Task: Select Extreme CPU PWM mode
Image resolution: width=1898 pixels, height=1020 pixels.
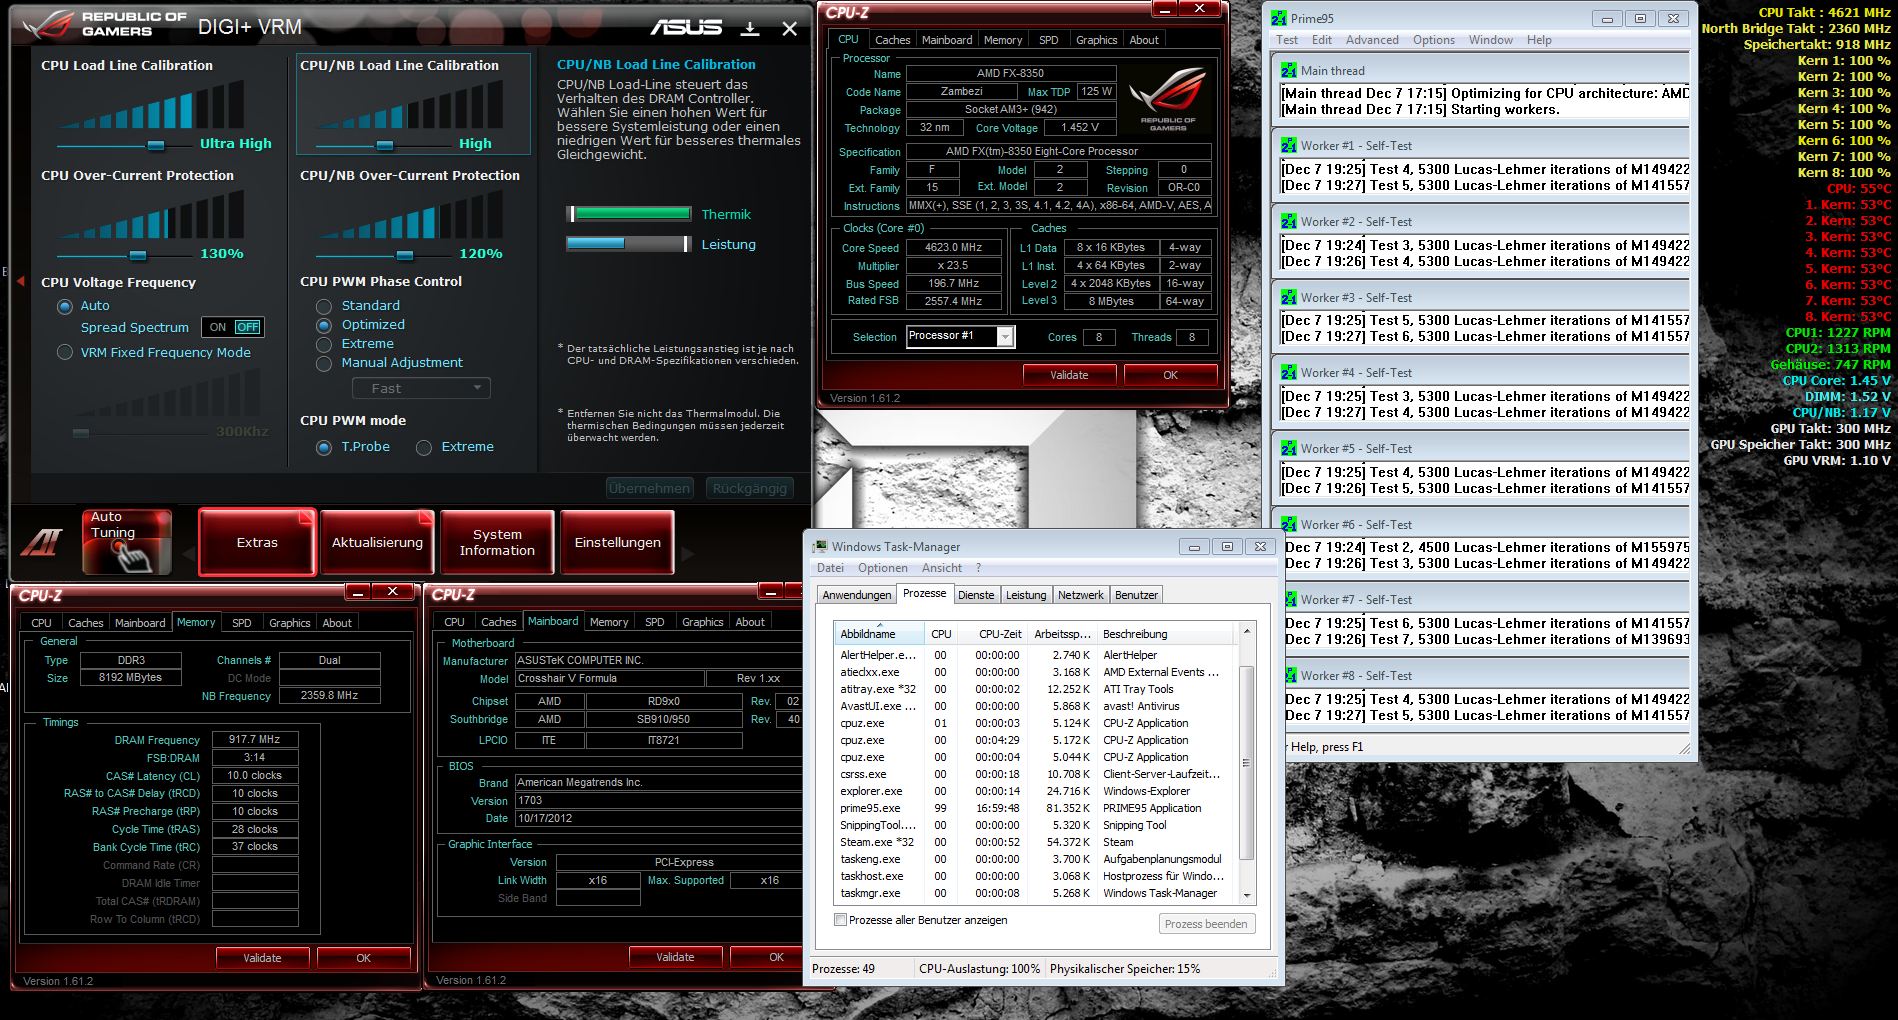Action: (424, 447)
